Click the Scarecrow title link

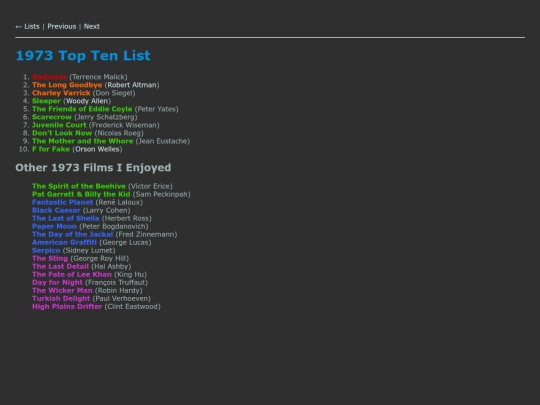click(x=52, y=117)
